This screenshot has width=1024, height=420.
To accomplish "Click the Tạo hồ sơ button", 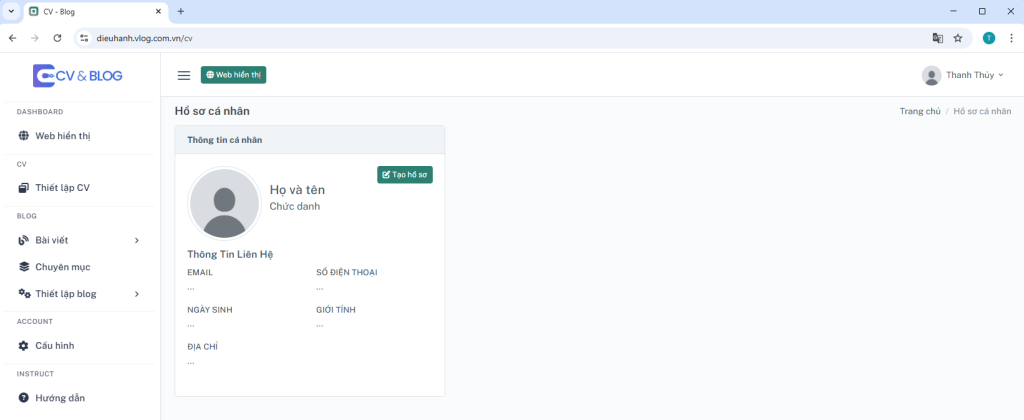I will 405,175.
